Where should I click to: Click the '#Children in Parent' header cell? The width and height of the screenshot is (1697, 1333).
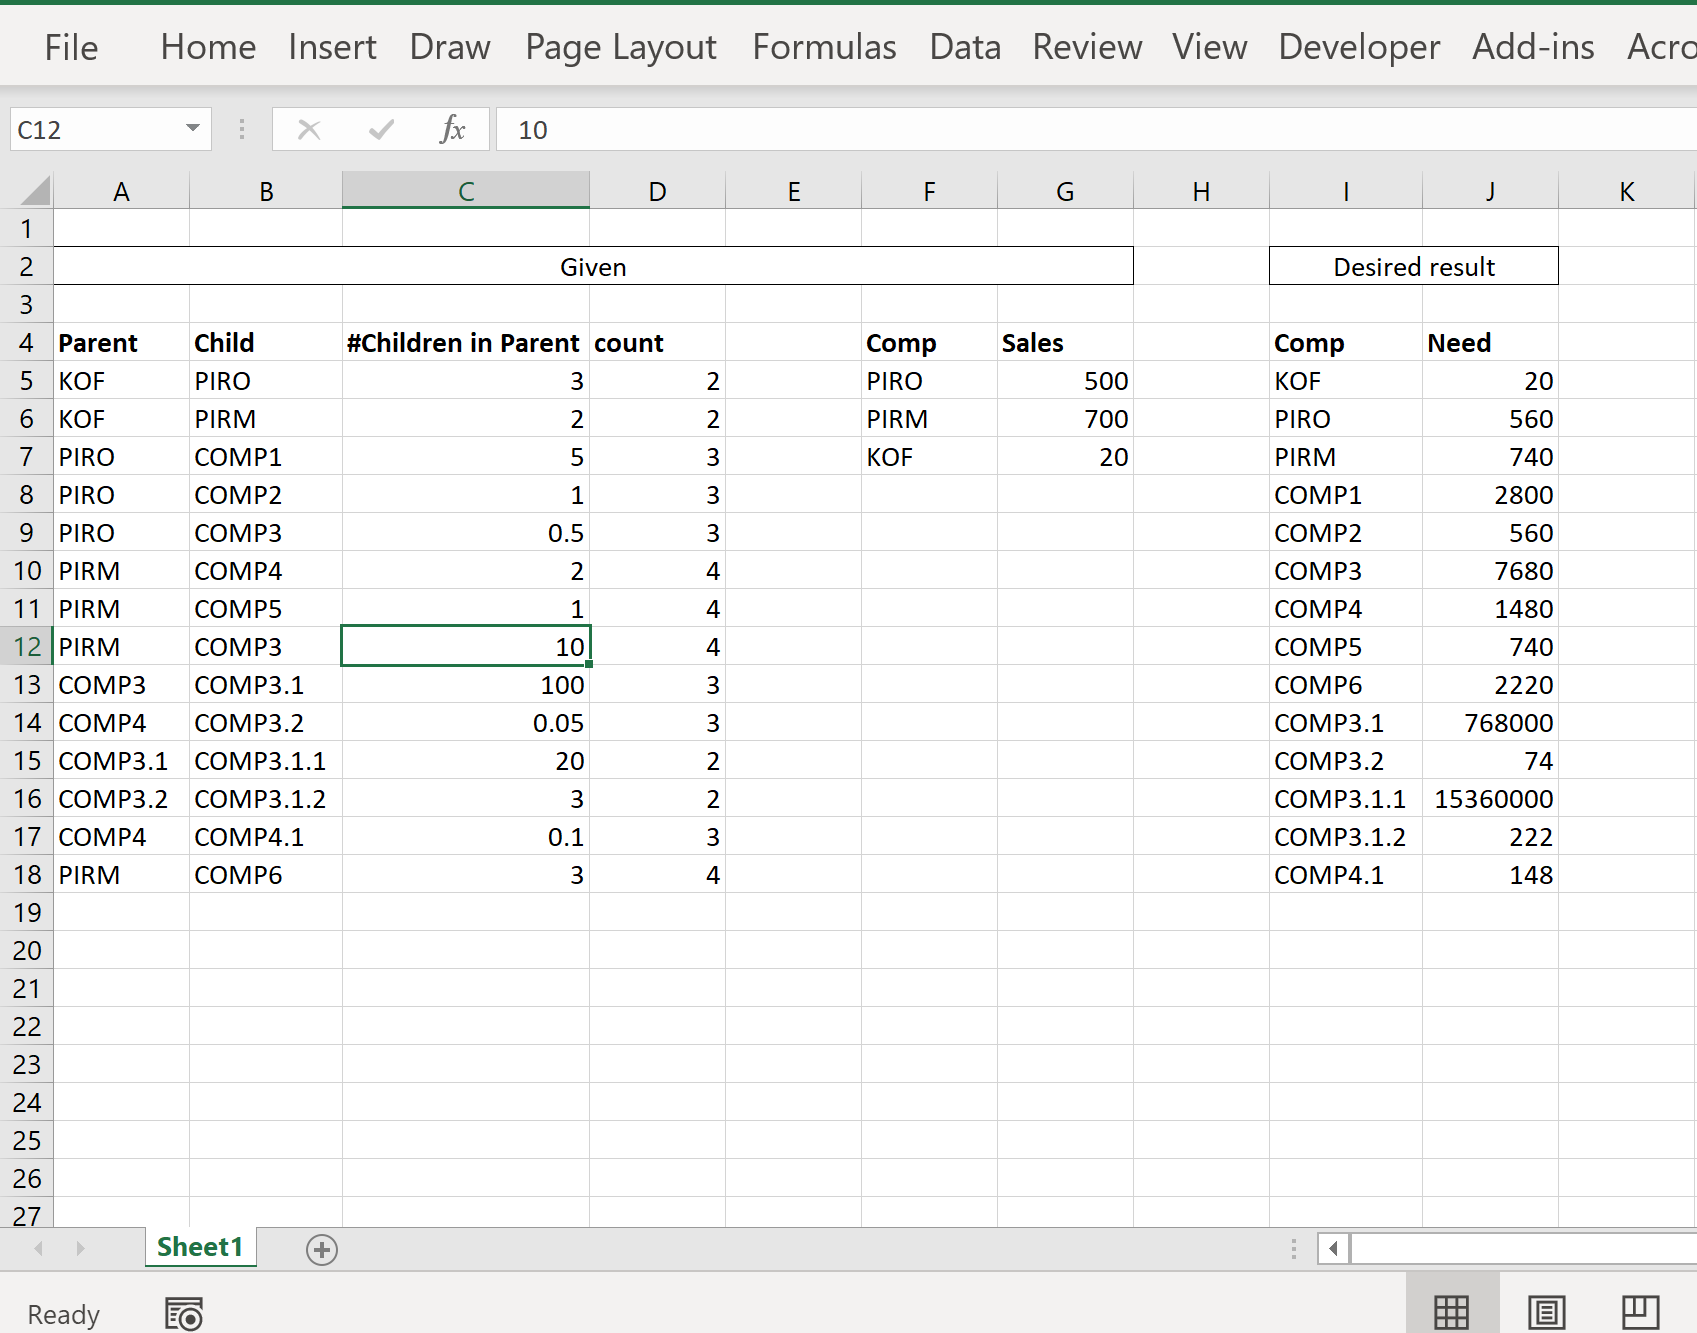pyautogui.click(x=466, y=343)
